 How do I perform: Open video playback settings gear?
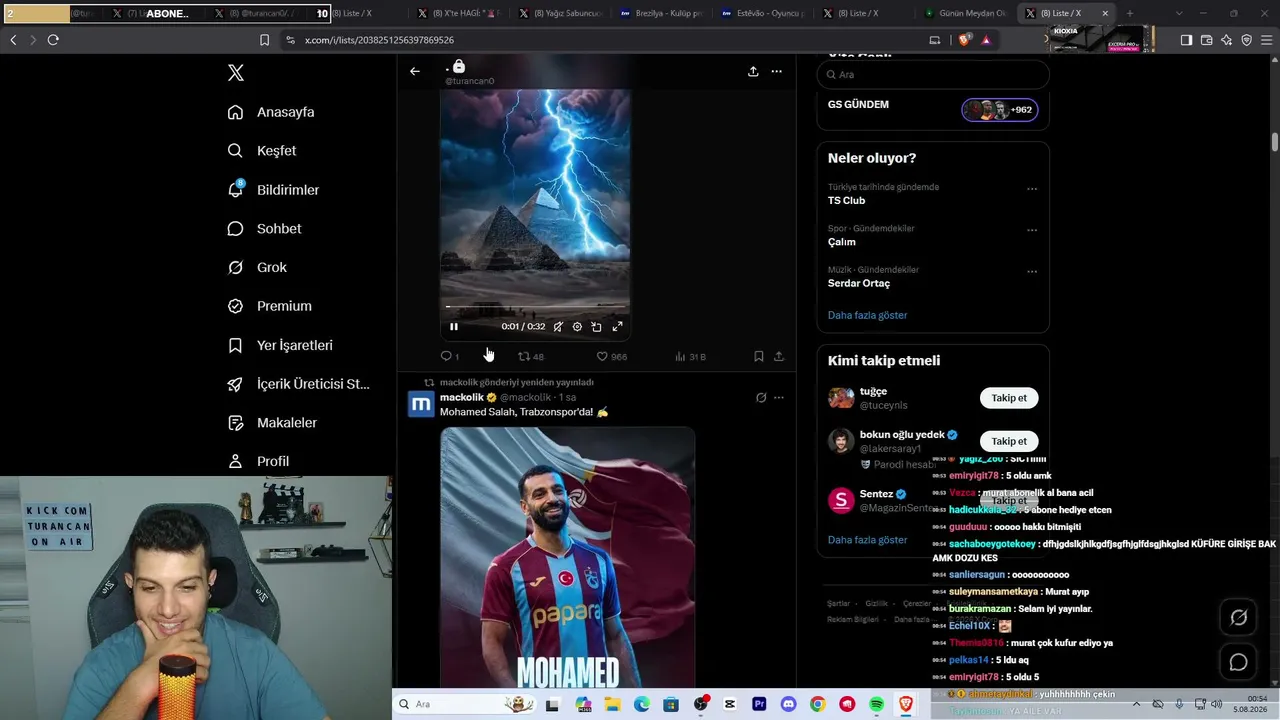click(x=577, y=326)
